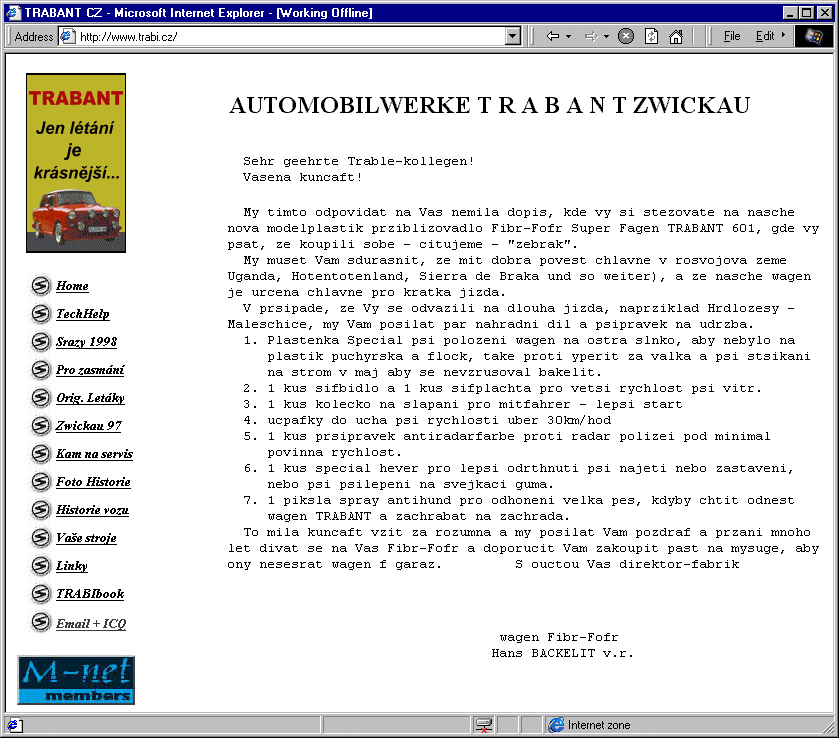Click the bullet icon beside Email + ICQ
Screen dimensions: 839x738
click(x=41, y=622)
